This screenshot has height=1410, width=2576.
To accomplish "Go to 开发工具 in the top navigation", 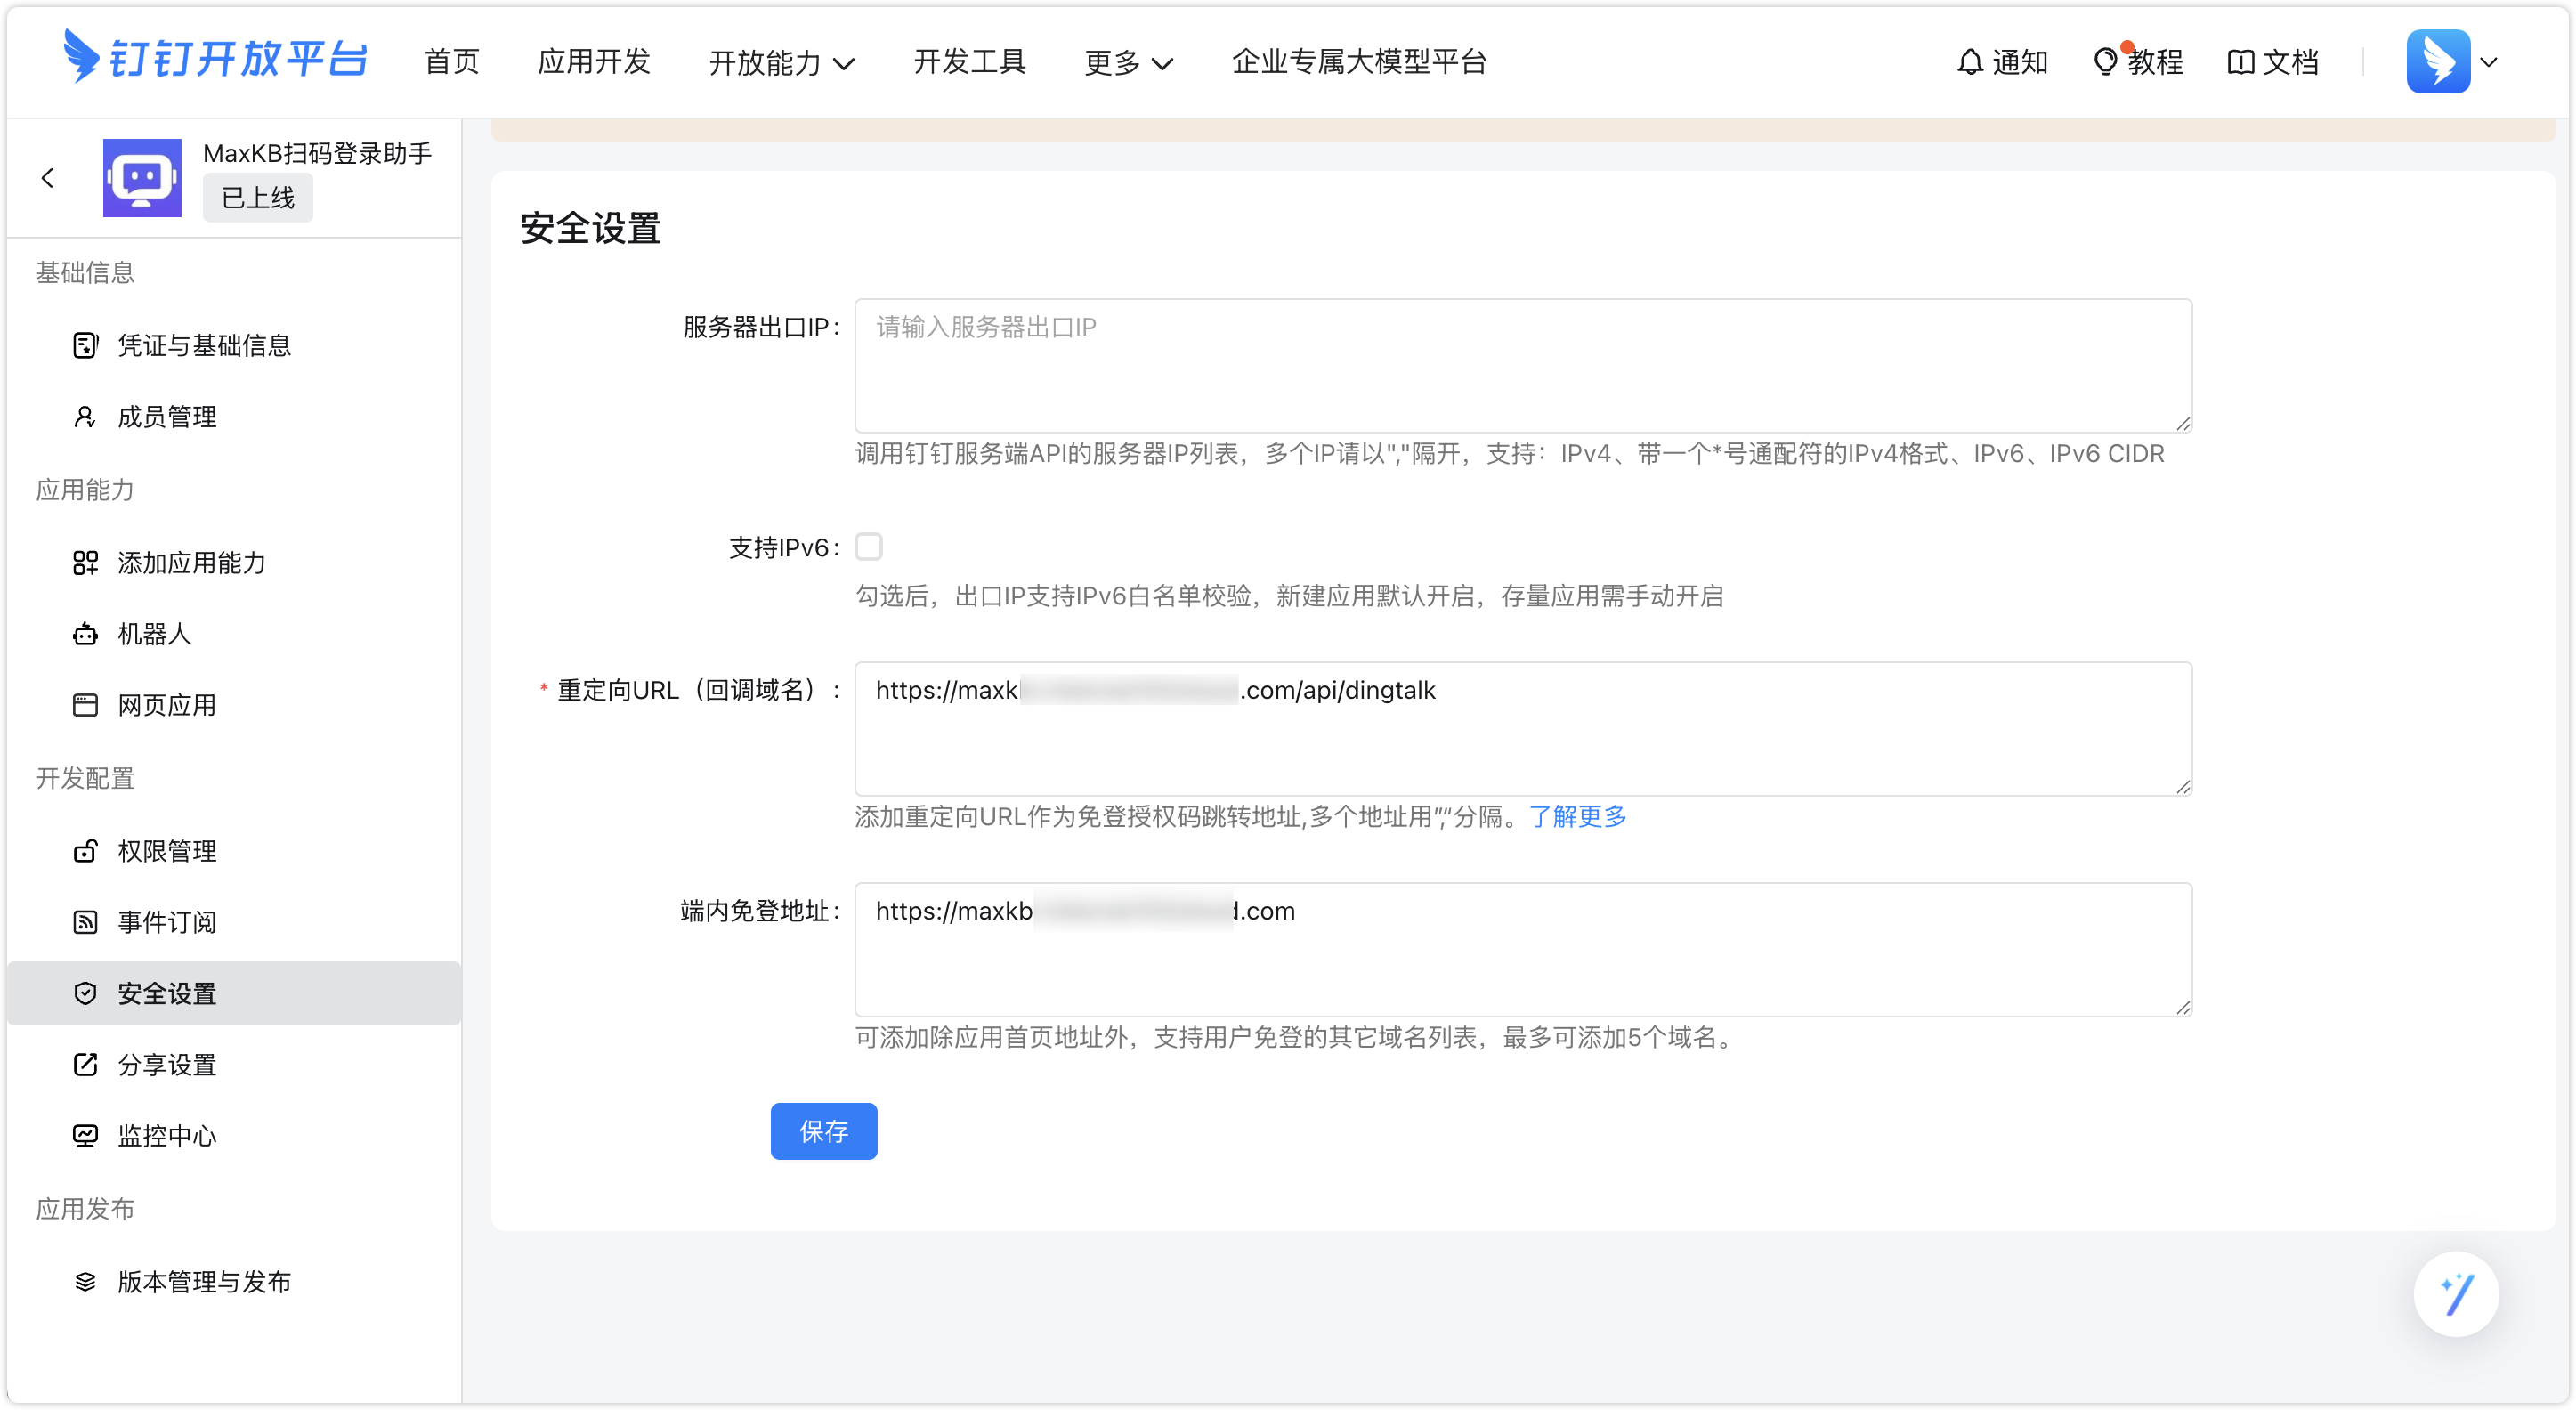I will click(969, 62).
